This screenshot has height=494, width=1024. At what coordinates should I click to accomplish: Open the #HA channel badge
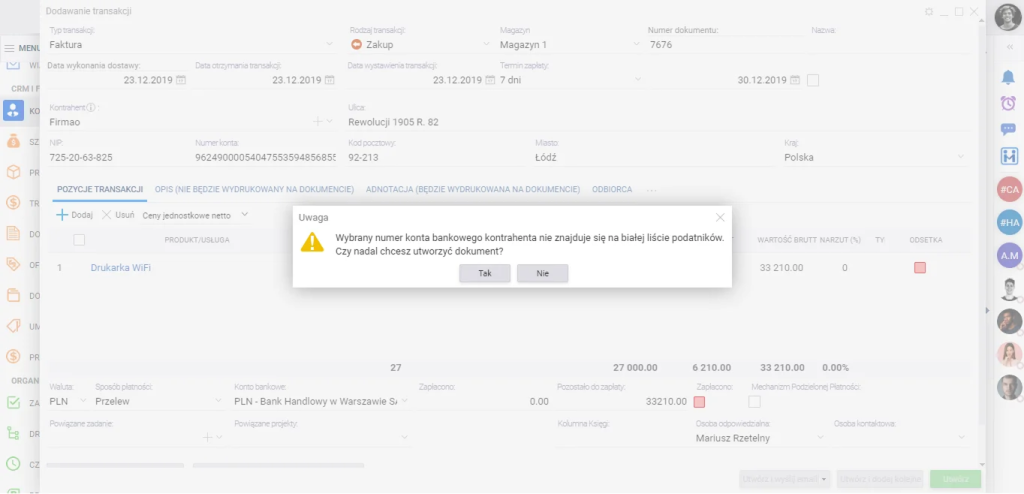coord(1009,222)
